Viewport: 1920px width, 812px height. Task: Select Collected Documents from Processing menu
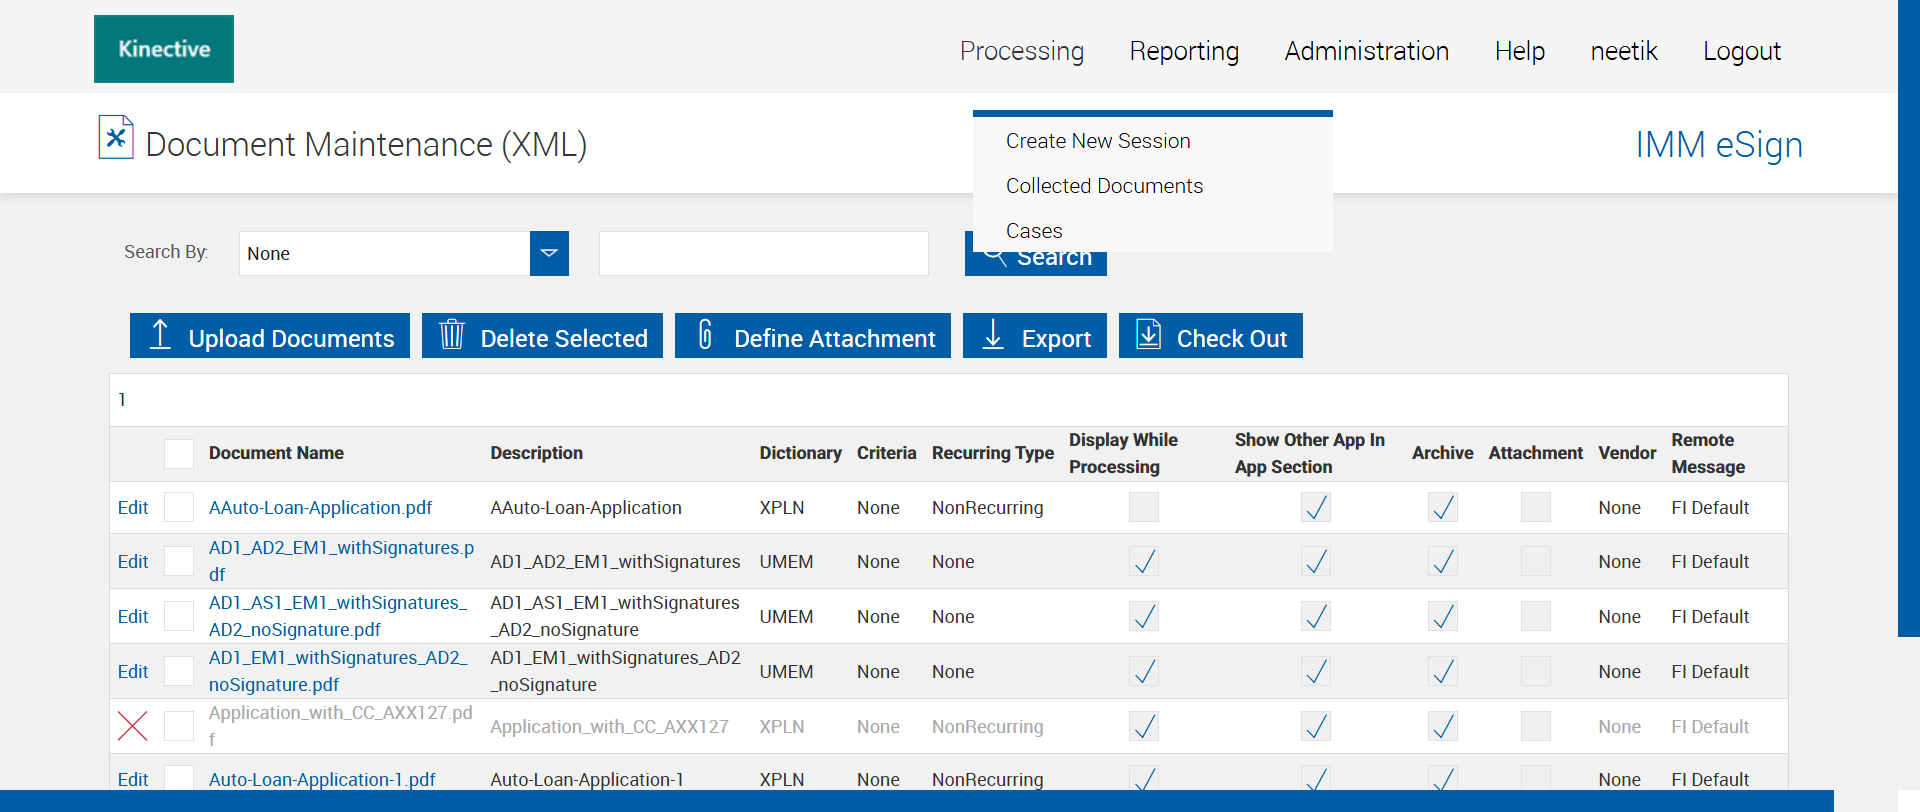coord(1104,186)
